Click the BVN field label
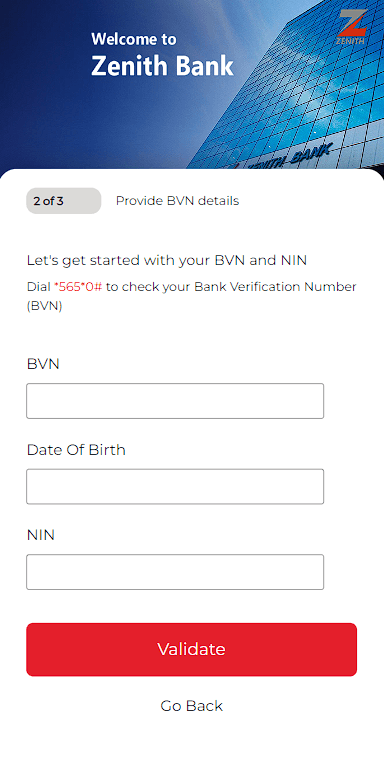Viewport: 384px width, 772px height. tap(43, 364)
